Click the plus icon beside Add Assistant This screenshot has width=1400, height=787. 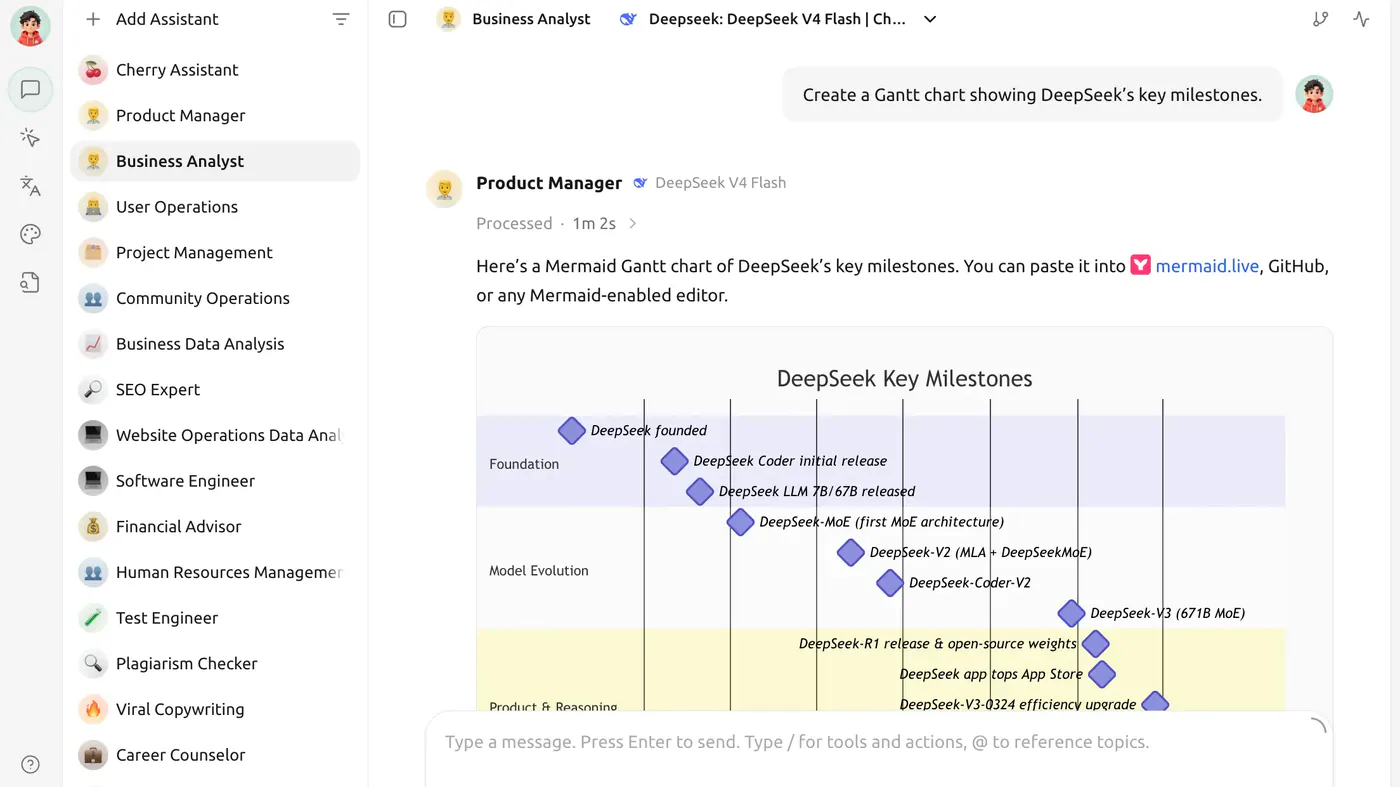(93, 19)
